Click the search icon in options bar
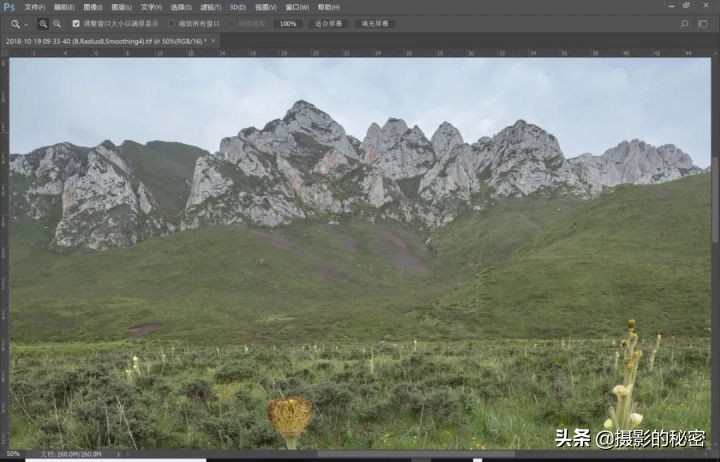 click(685, 23)
